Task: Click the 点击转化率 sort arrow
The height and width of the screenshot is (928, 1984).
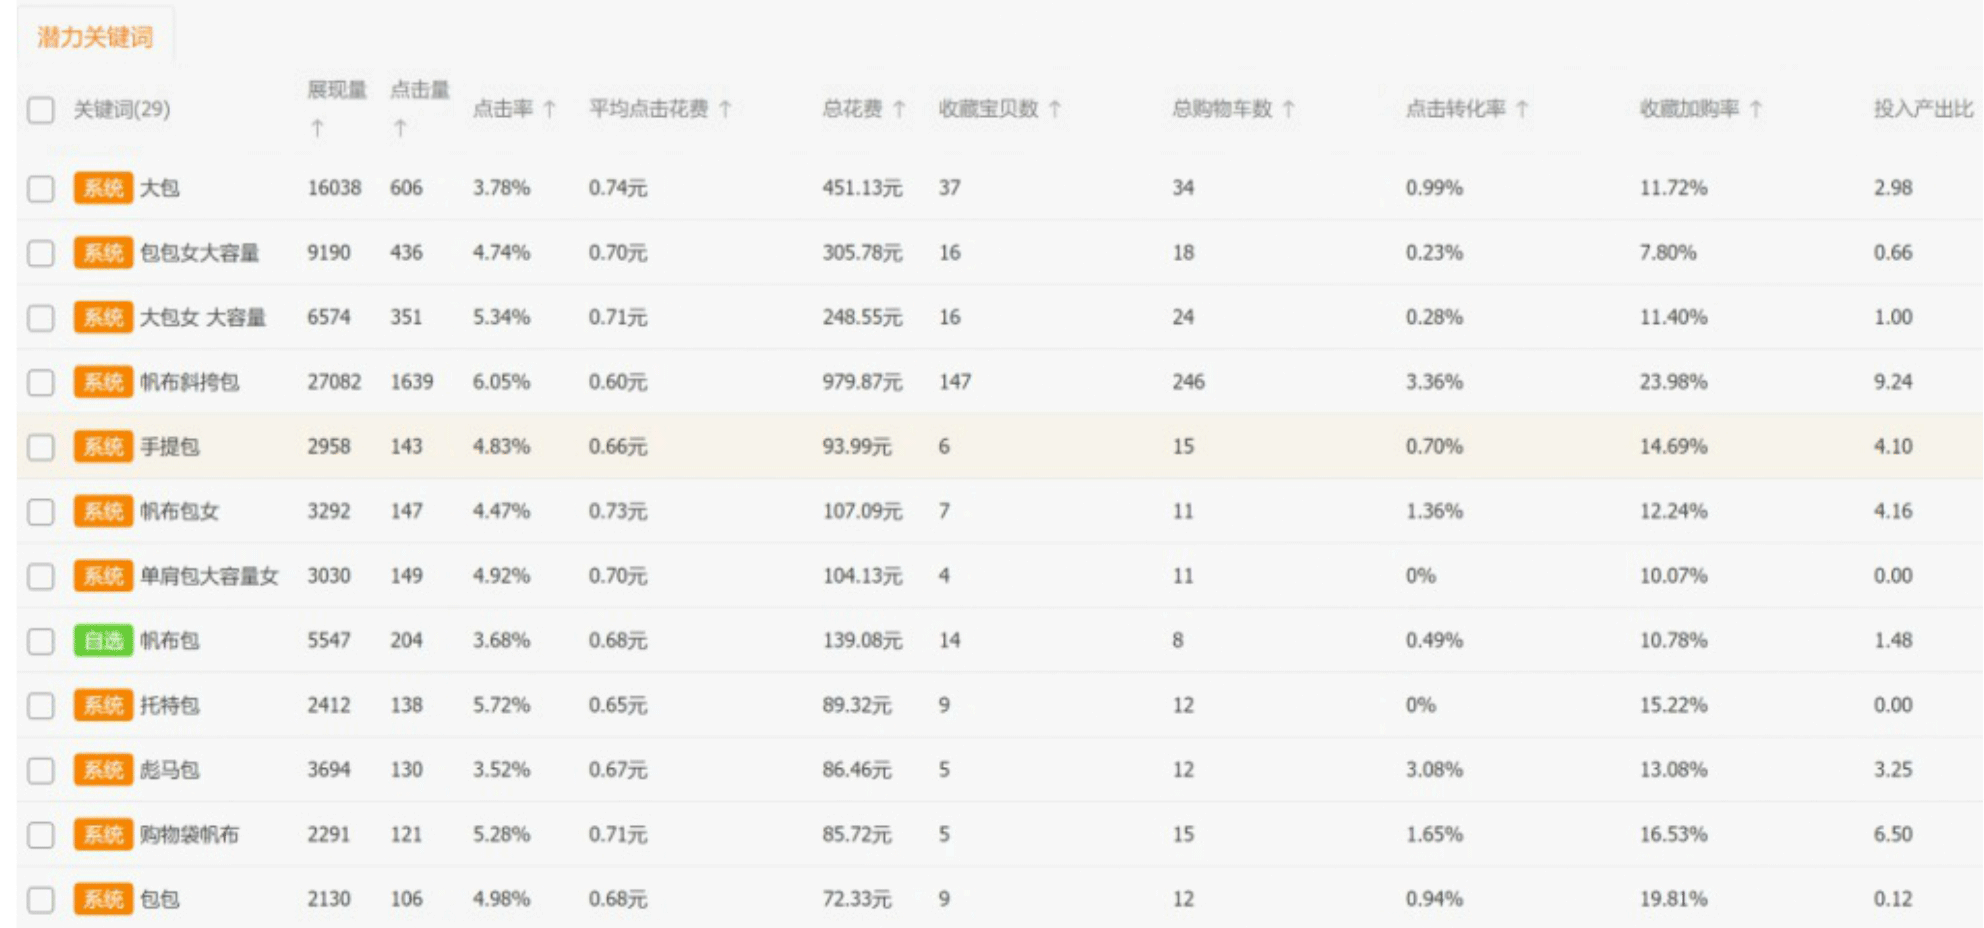Action: coord(1522,109)
